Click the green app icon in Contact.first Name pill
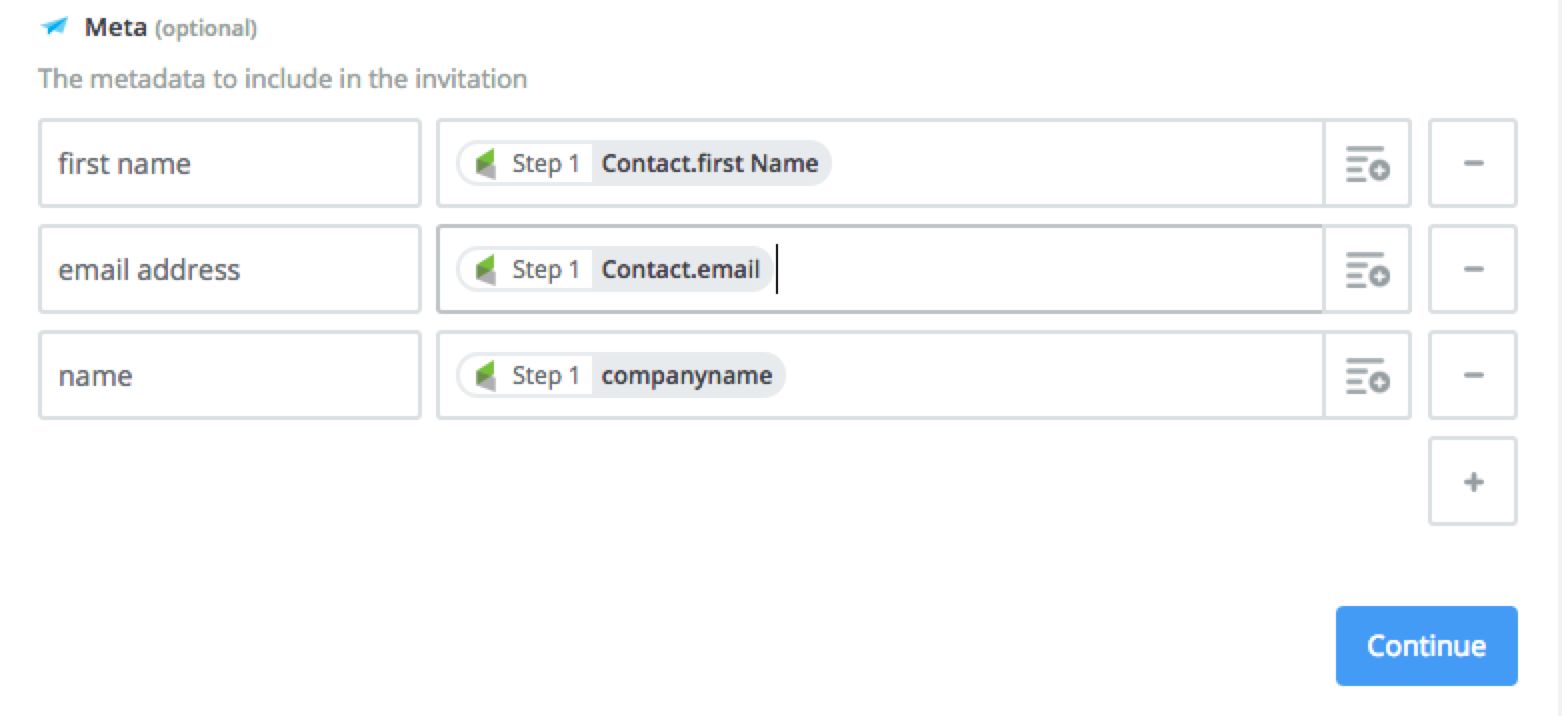1562x716 pixels. coord(486,163)
